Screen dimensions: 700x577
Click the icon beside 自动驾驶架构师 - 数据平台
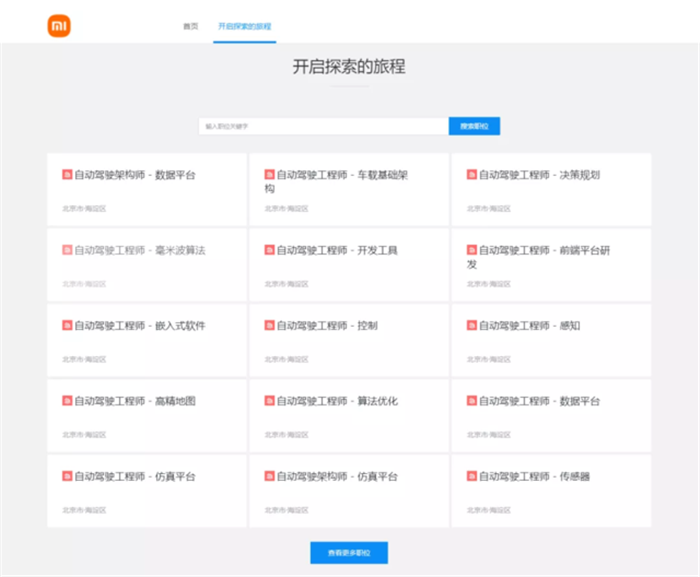(x=67, y=175)
